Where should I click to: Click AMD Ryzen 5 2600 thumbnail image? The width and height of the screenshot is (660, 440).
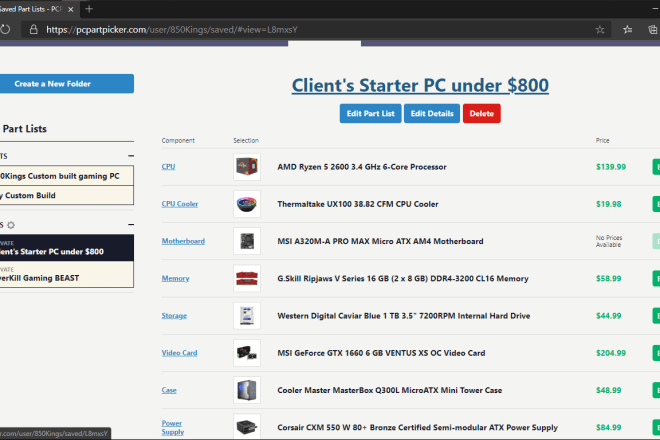coord(247,167)
